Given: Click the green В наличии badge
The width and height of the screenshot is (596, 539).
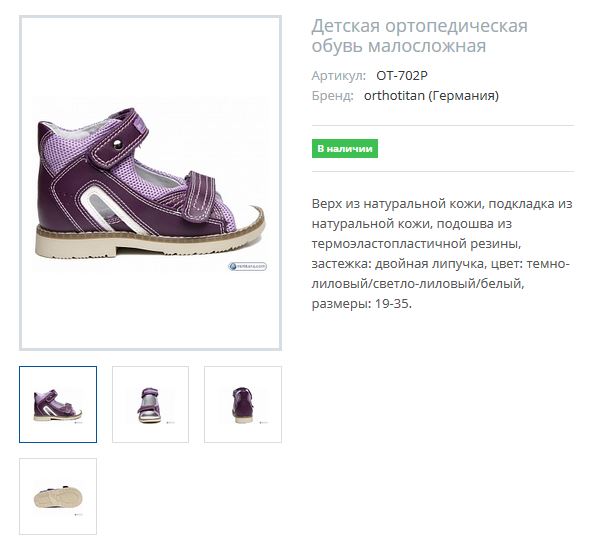Looking at the screenshot, I should [345, 149].
